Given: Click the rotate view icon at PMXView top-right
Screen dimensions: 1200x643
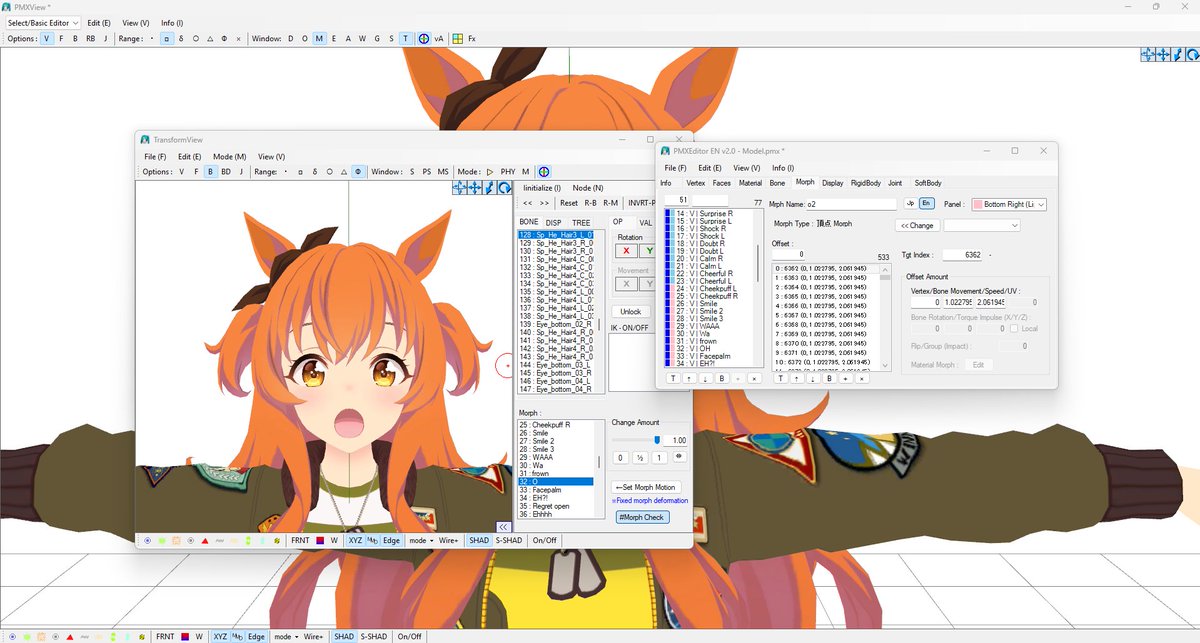Looking at the screenshot, I should coord(1192,55).
